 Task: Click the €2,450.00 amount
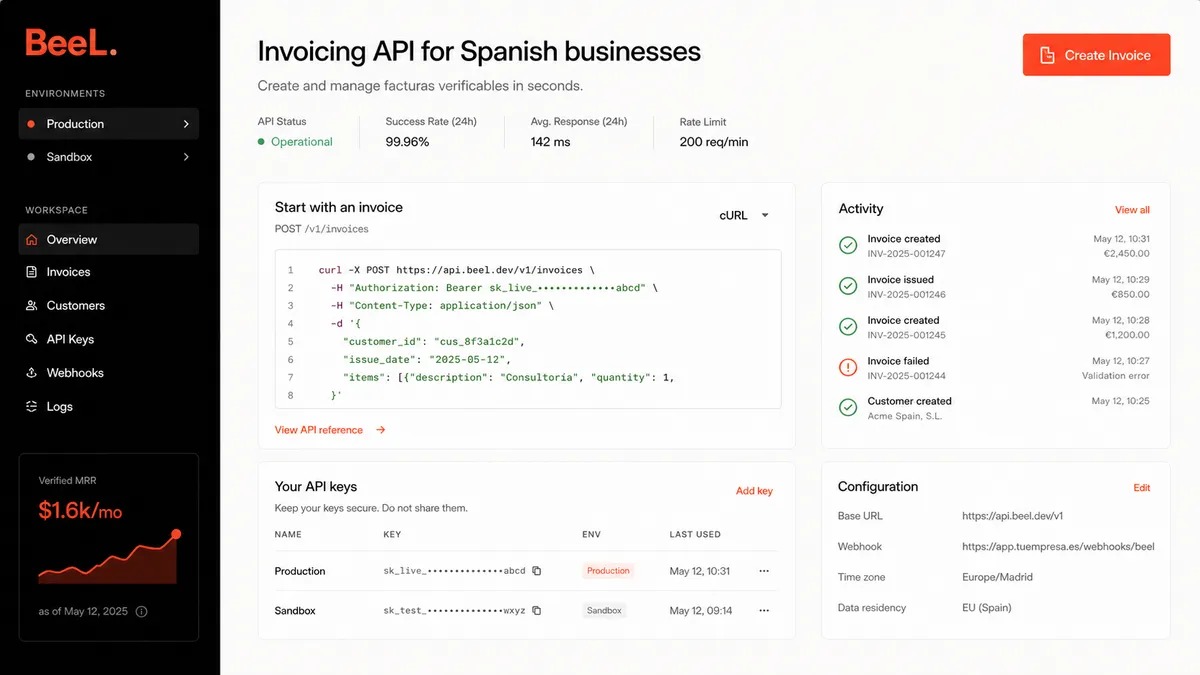1125,254
